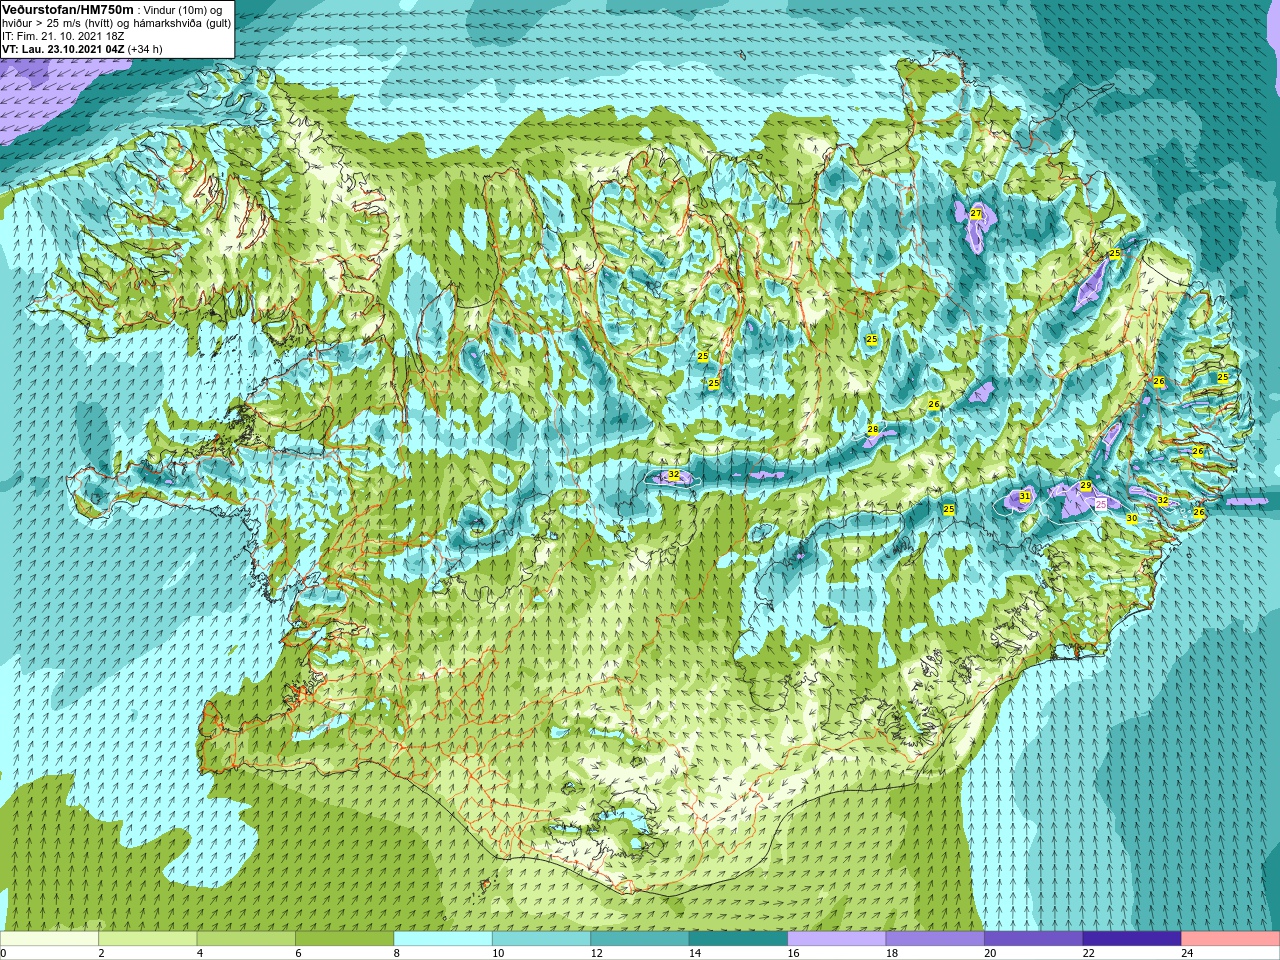
Task: Click the dark teal 14–16 legend swatch
Action: click(x=738, y=938)
